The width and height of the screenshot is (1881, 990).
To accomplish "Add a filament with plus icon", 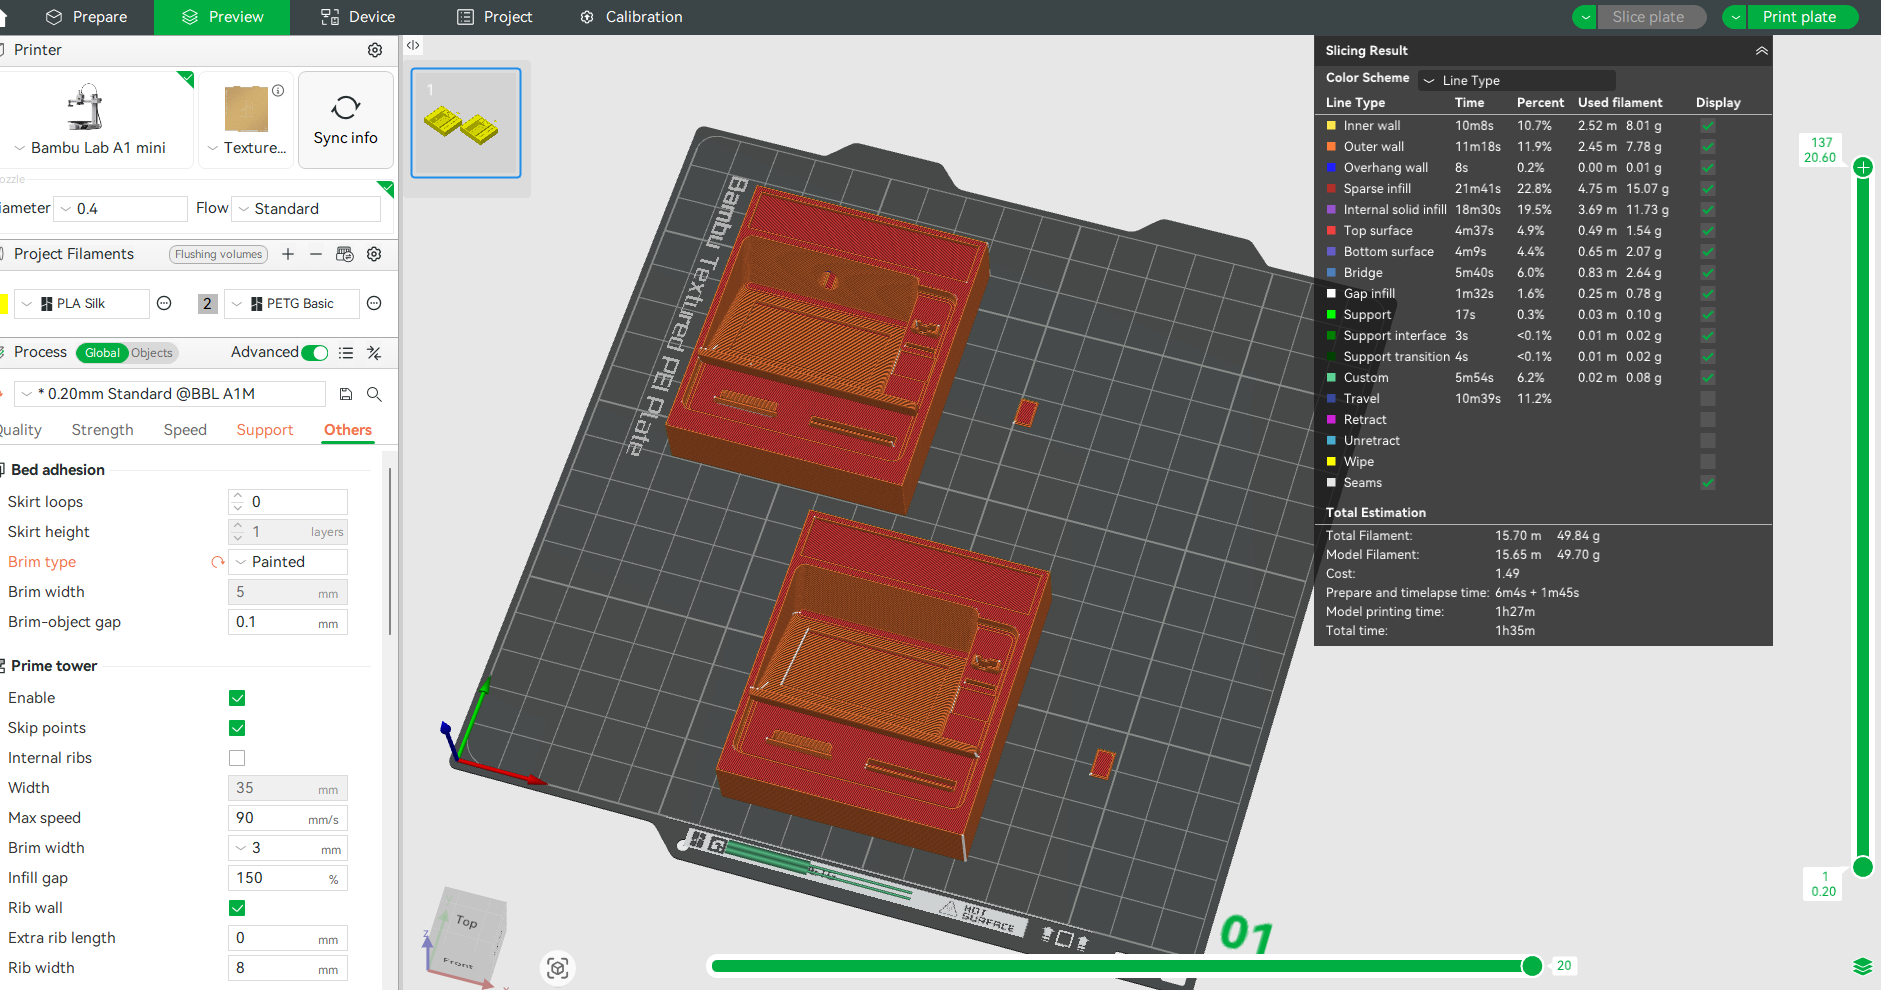I will pos(288,254).
